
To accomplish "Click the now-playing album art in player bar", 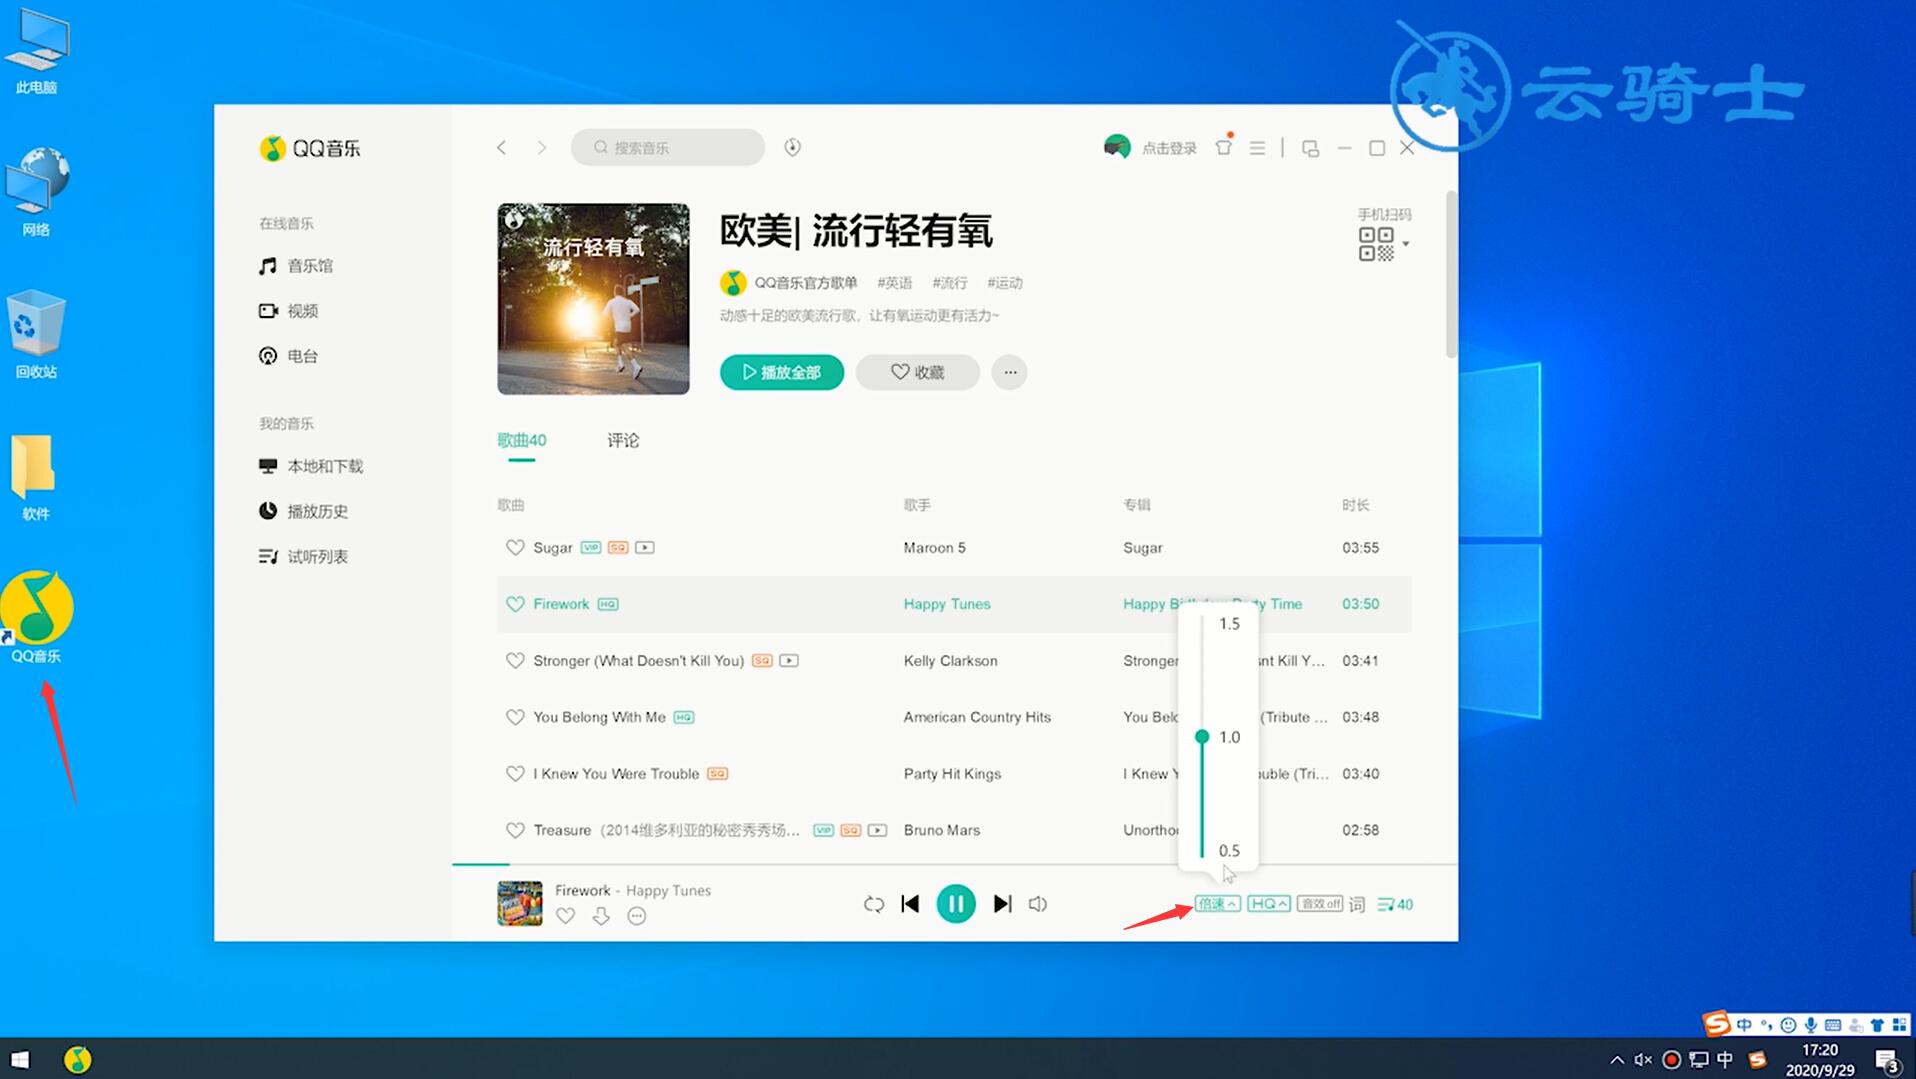I will coord(520,904).
